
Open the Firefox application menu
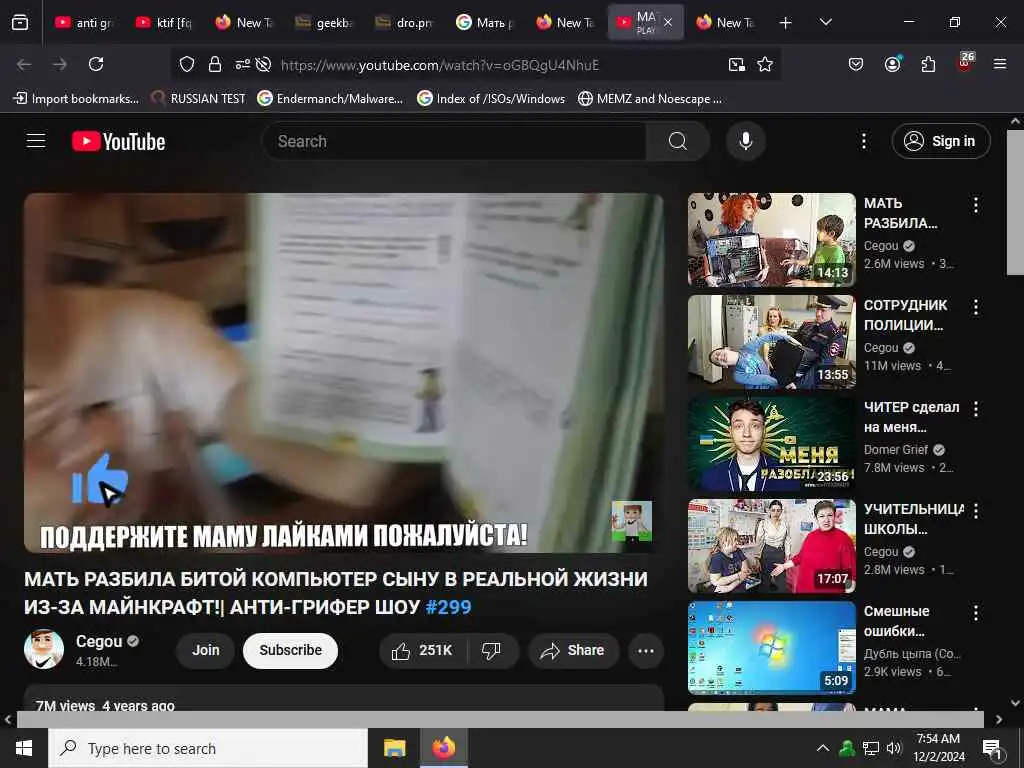click(999, 64)
